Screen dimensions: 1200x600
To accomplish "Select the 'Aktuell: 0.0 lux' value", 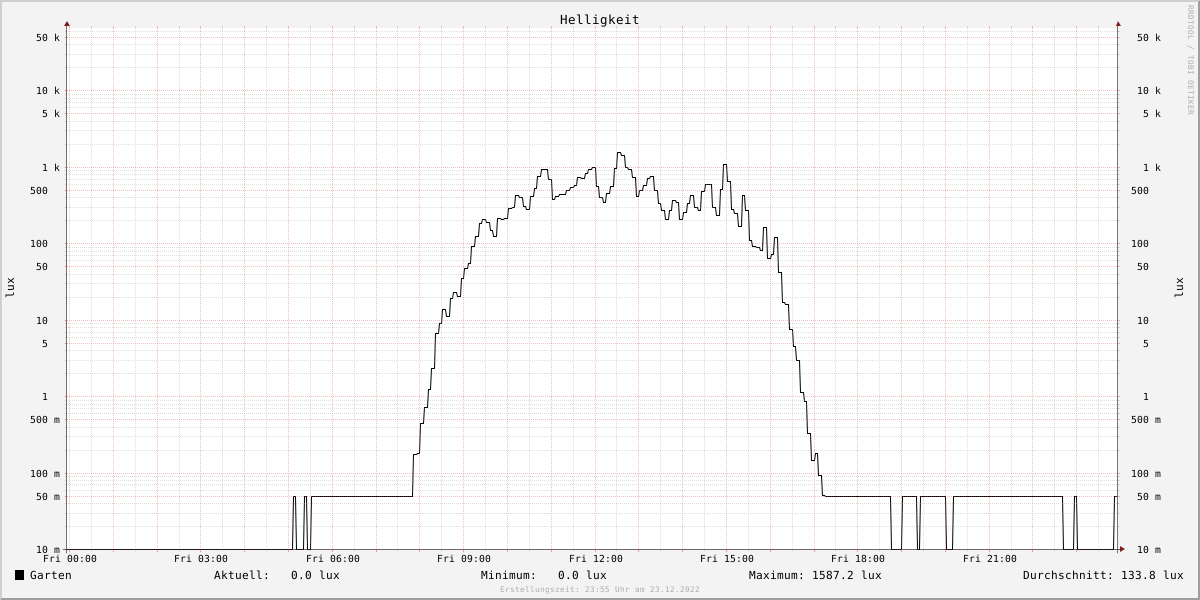I will pos(276,575).
